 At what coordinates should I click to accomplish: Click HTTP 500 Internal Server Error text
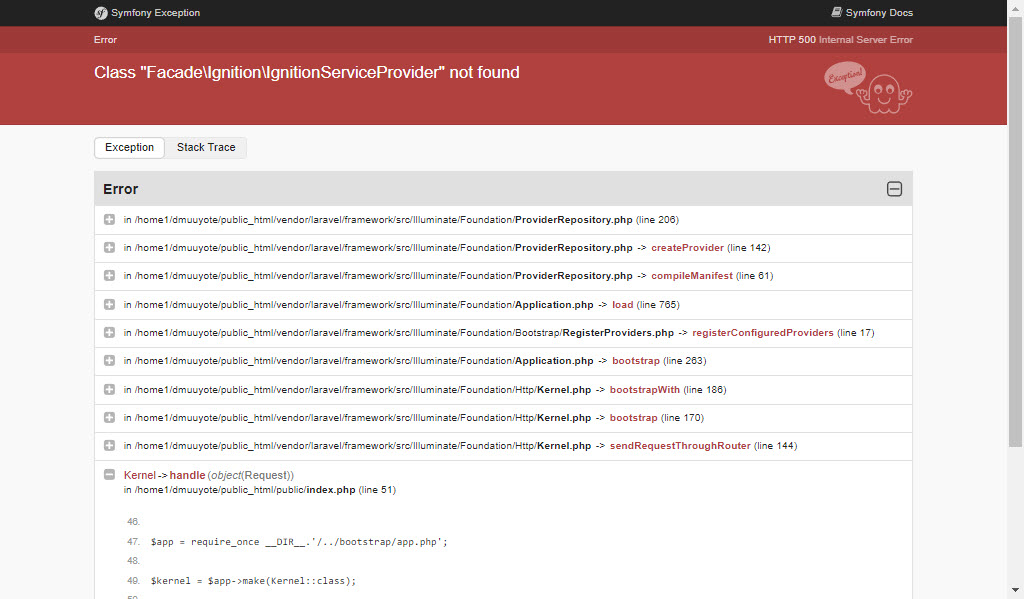click(x=840, y=40)
